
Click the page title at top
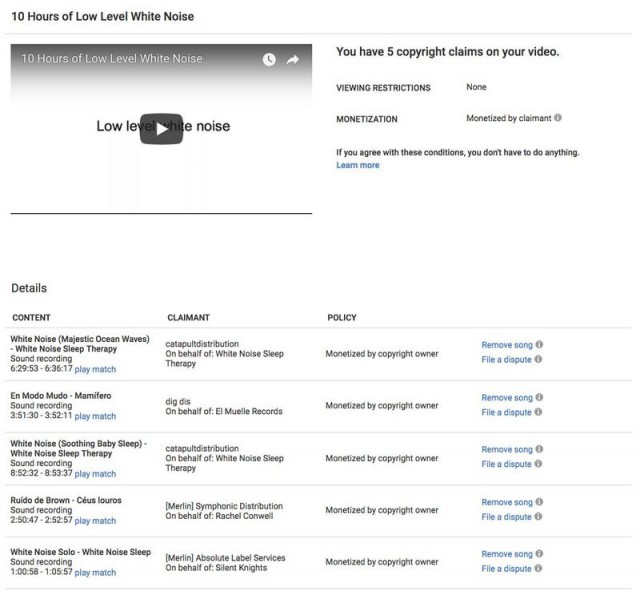click(102, 16)
